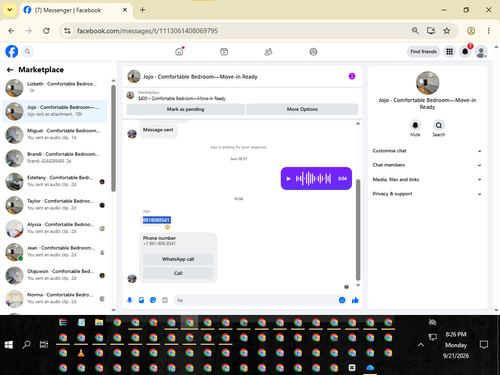The width and height of the screenshot is (500, 375).
Task: Mute the conversation with the bell icon
Action: 415,125
